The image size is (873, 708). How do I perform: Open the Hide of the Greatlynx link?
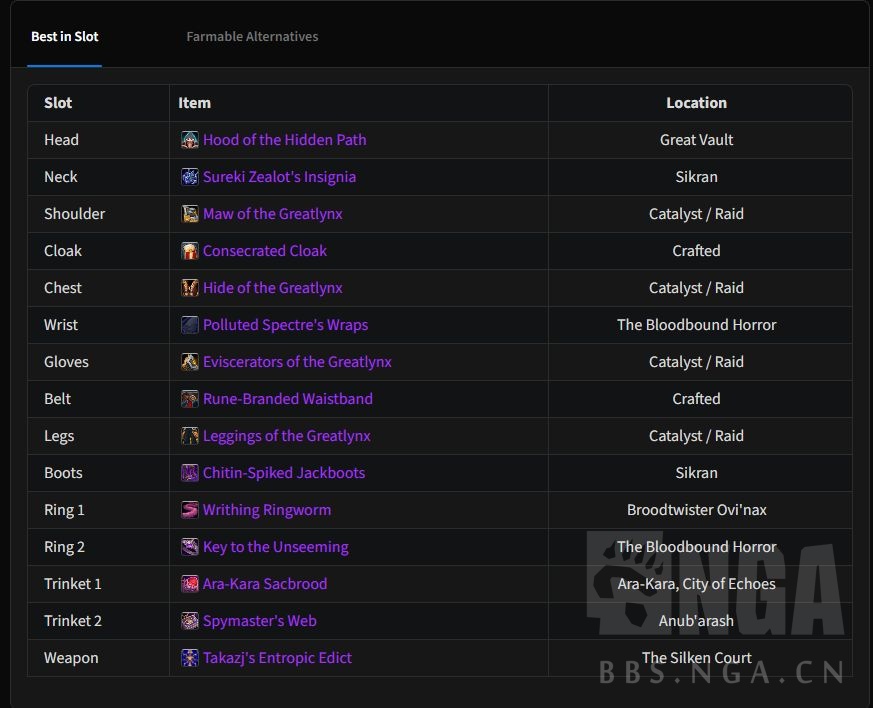click(272, 288)
